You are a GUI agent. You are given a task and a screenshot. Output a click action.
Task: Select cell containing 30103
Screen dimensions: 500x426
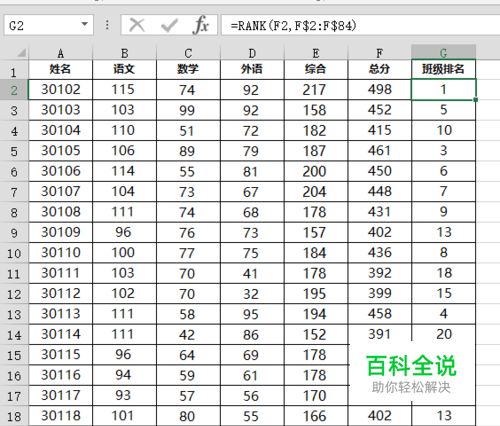pyautogui.click(x=60, y=110)
